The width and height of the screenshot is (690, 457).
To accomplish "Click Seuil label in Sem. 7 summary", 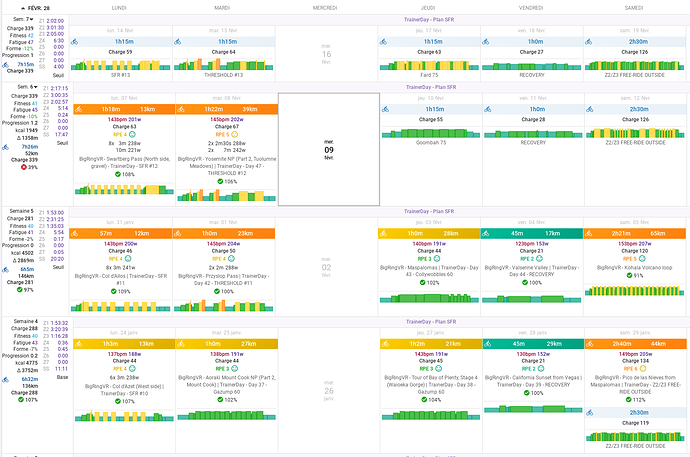I will [x=59, y=75].
